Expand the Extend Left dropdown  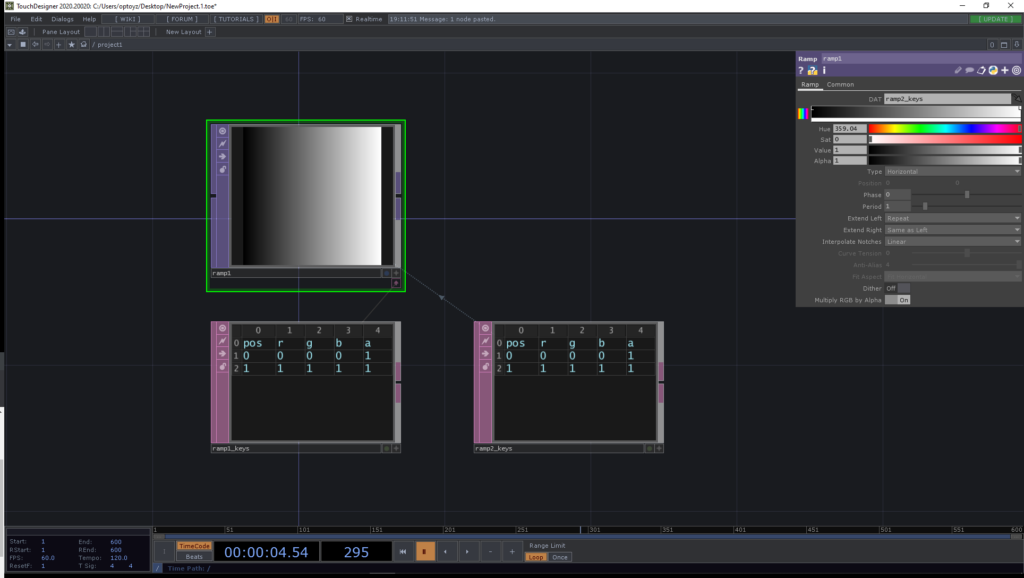pos(951,217)
